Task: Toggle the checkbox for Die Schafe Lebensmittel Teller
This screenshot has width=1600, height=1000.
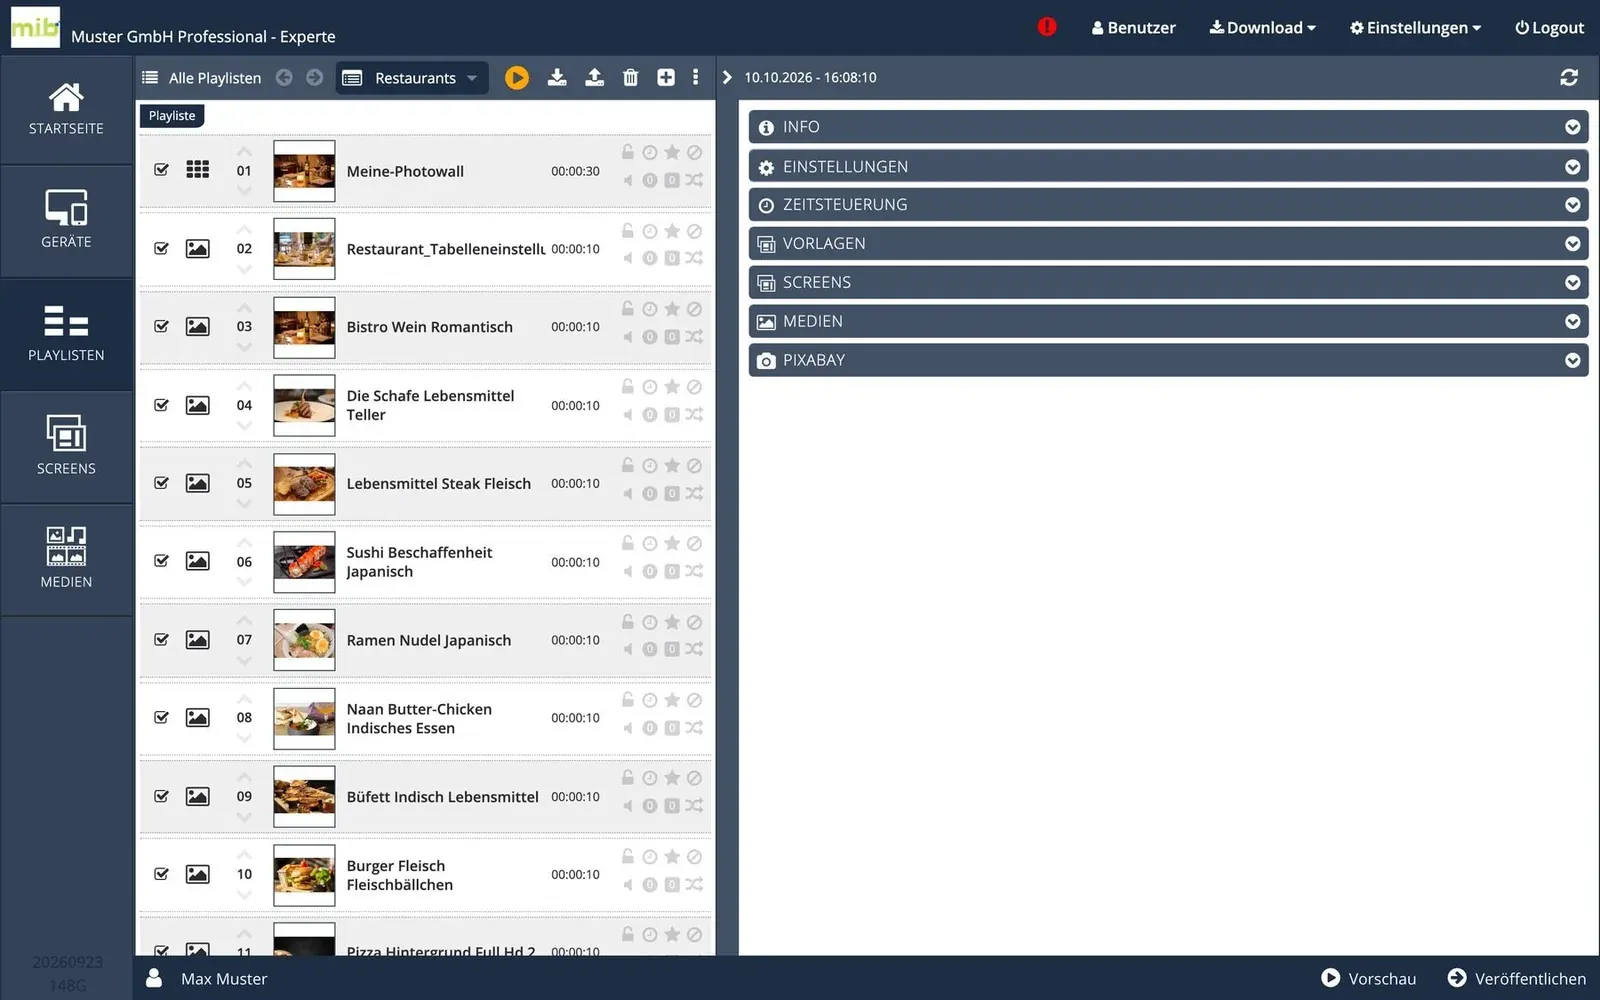Action: click(161, 405)
